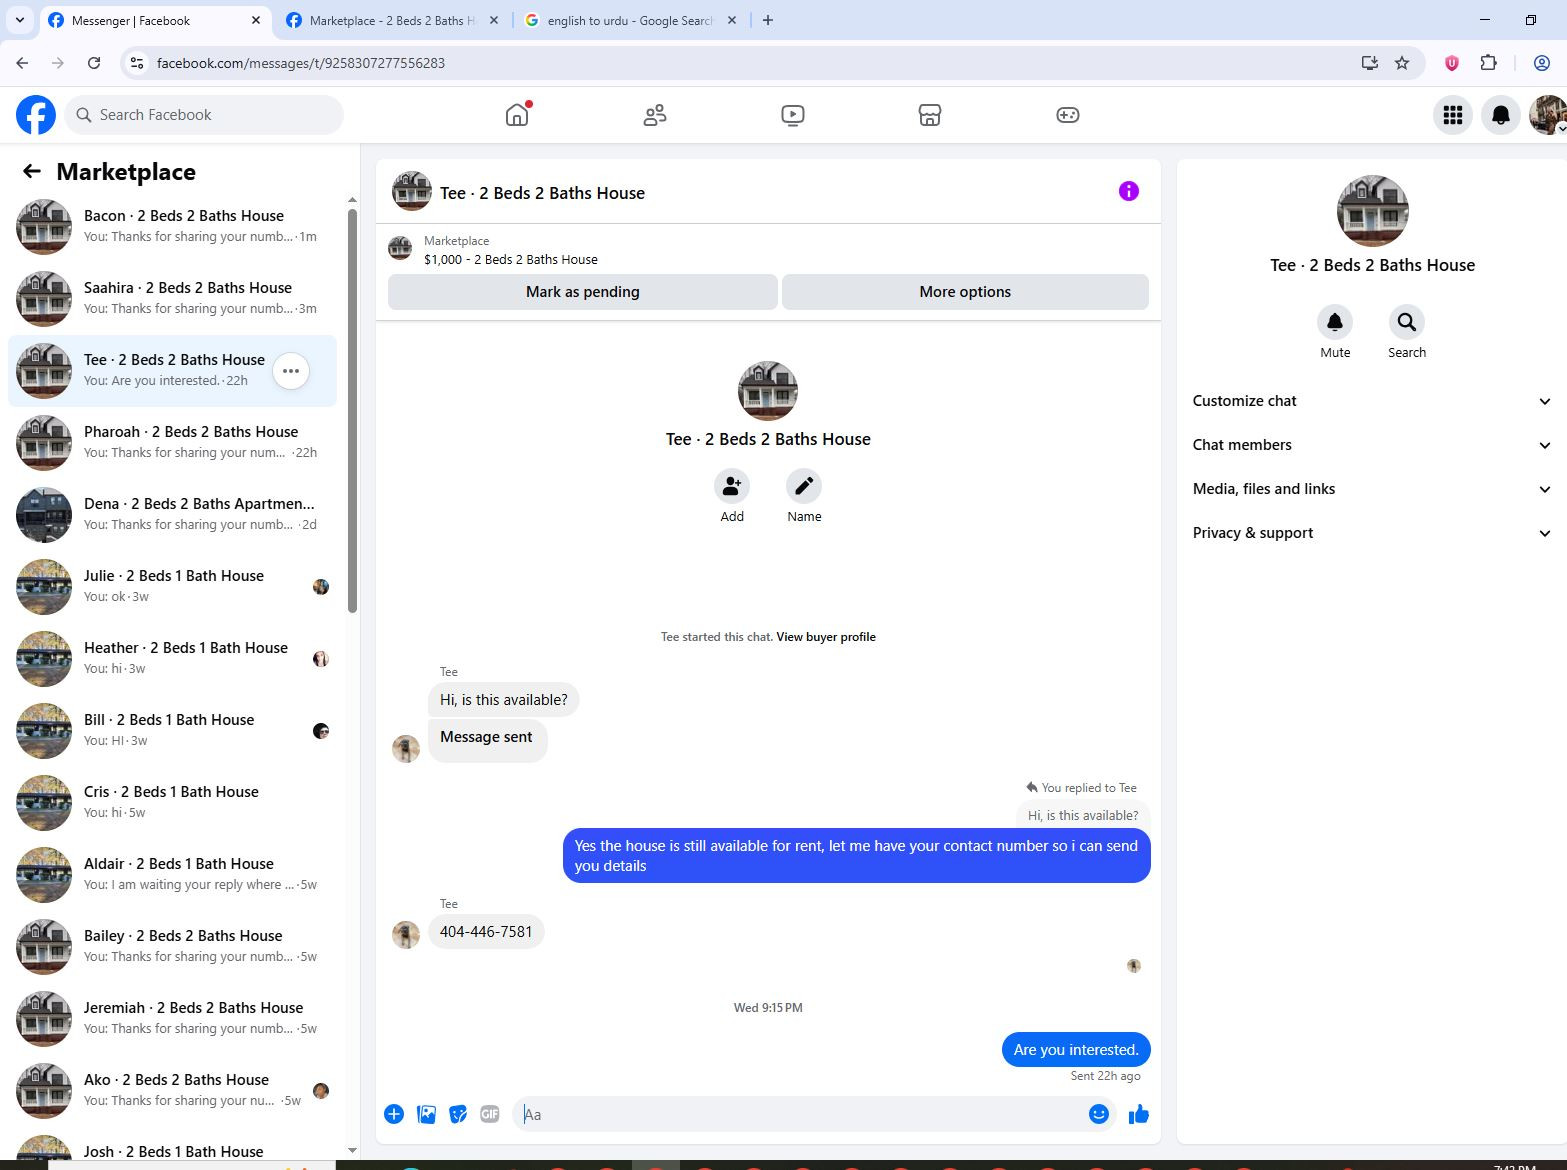The height and width of the screenshot is (1170, 1567).
Task: Open the Ako conversation
Action: 172,1091
